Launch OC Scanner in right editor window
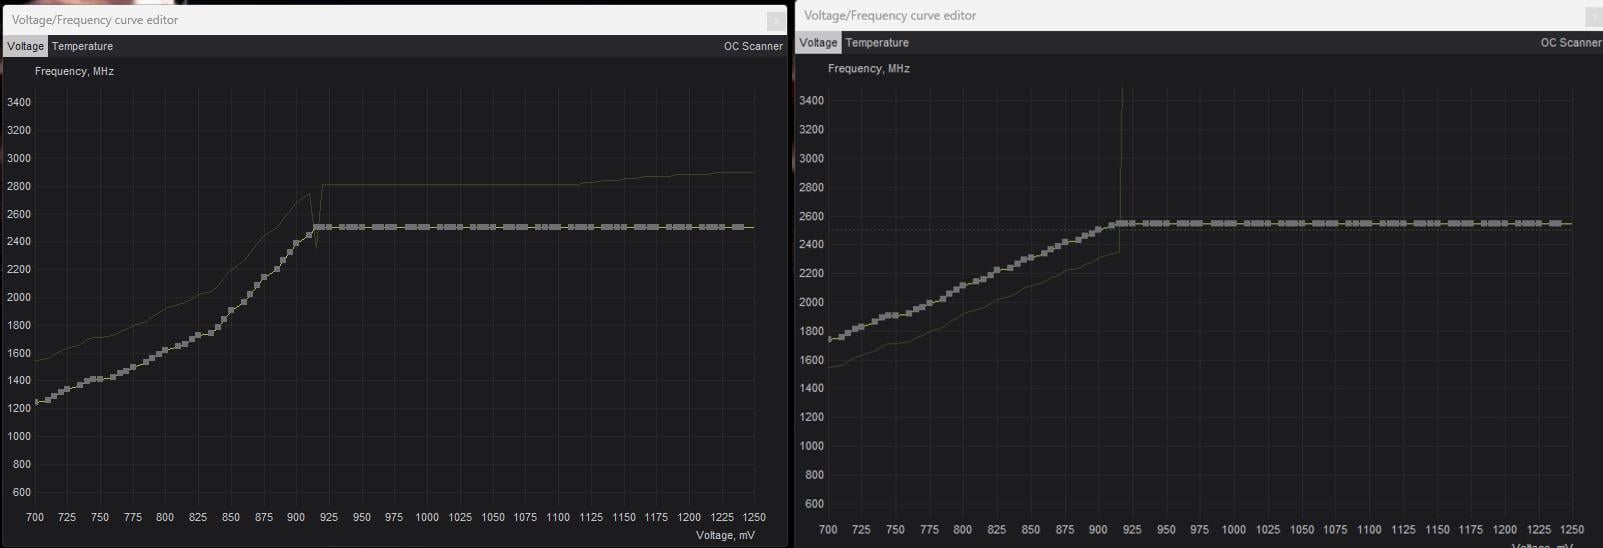 (1571, 42)
